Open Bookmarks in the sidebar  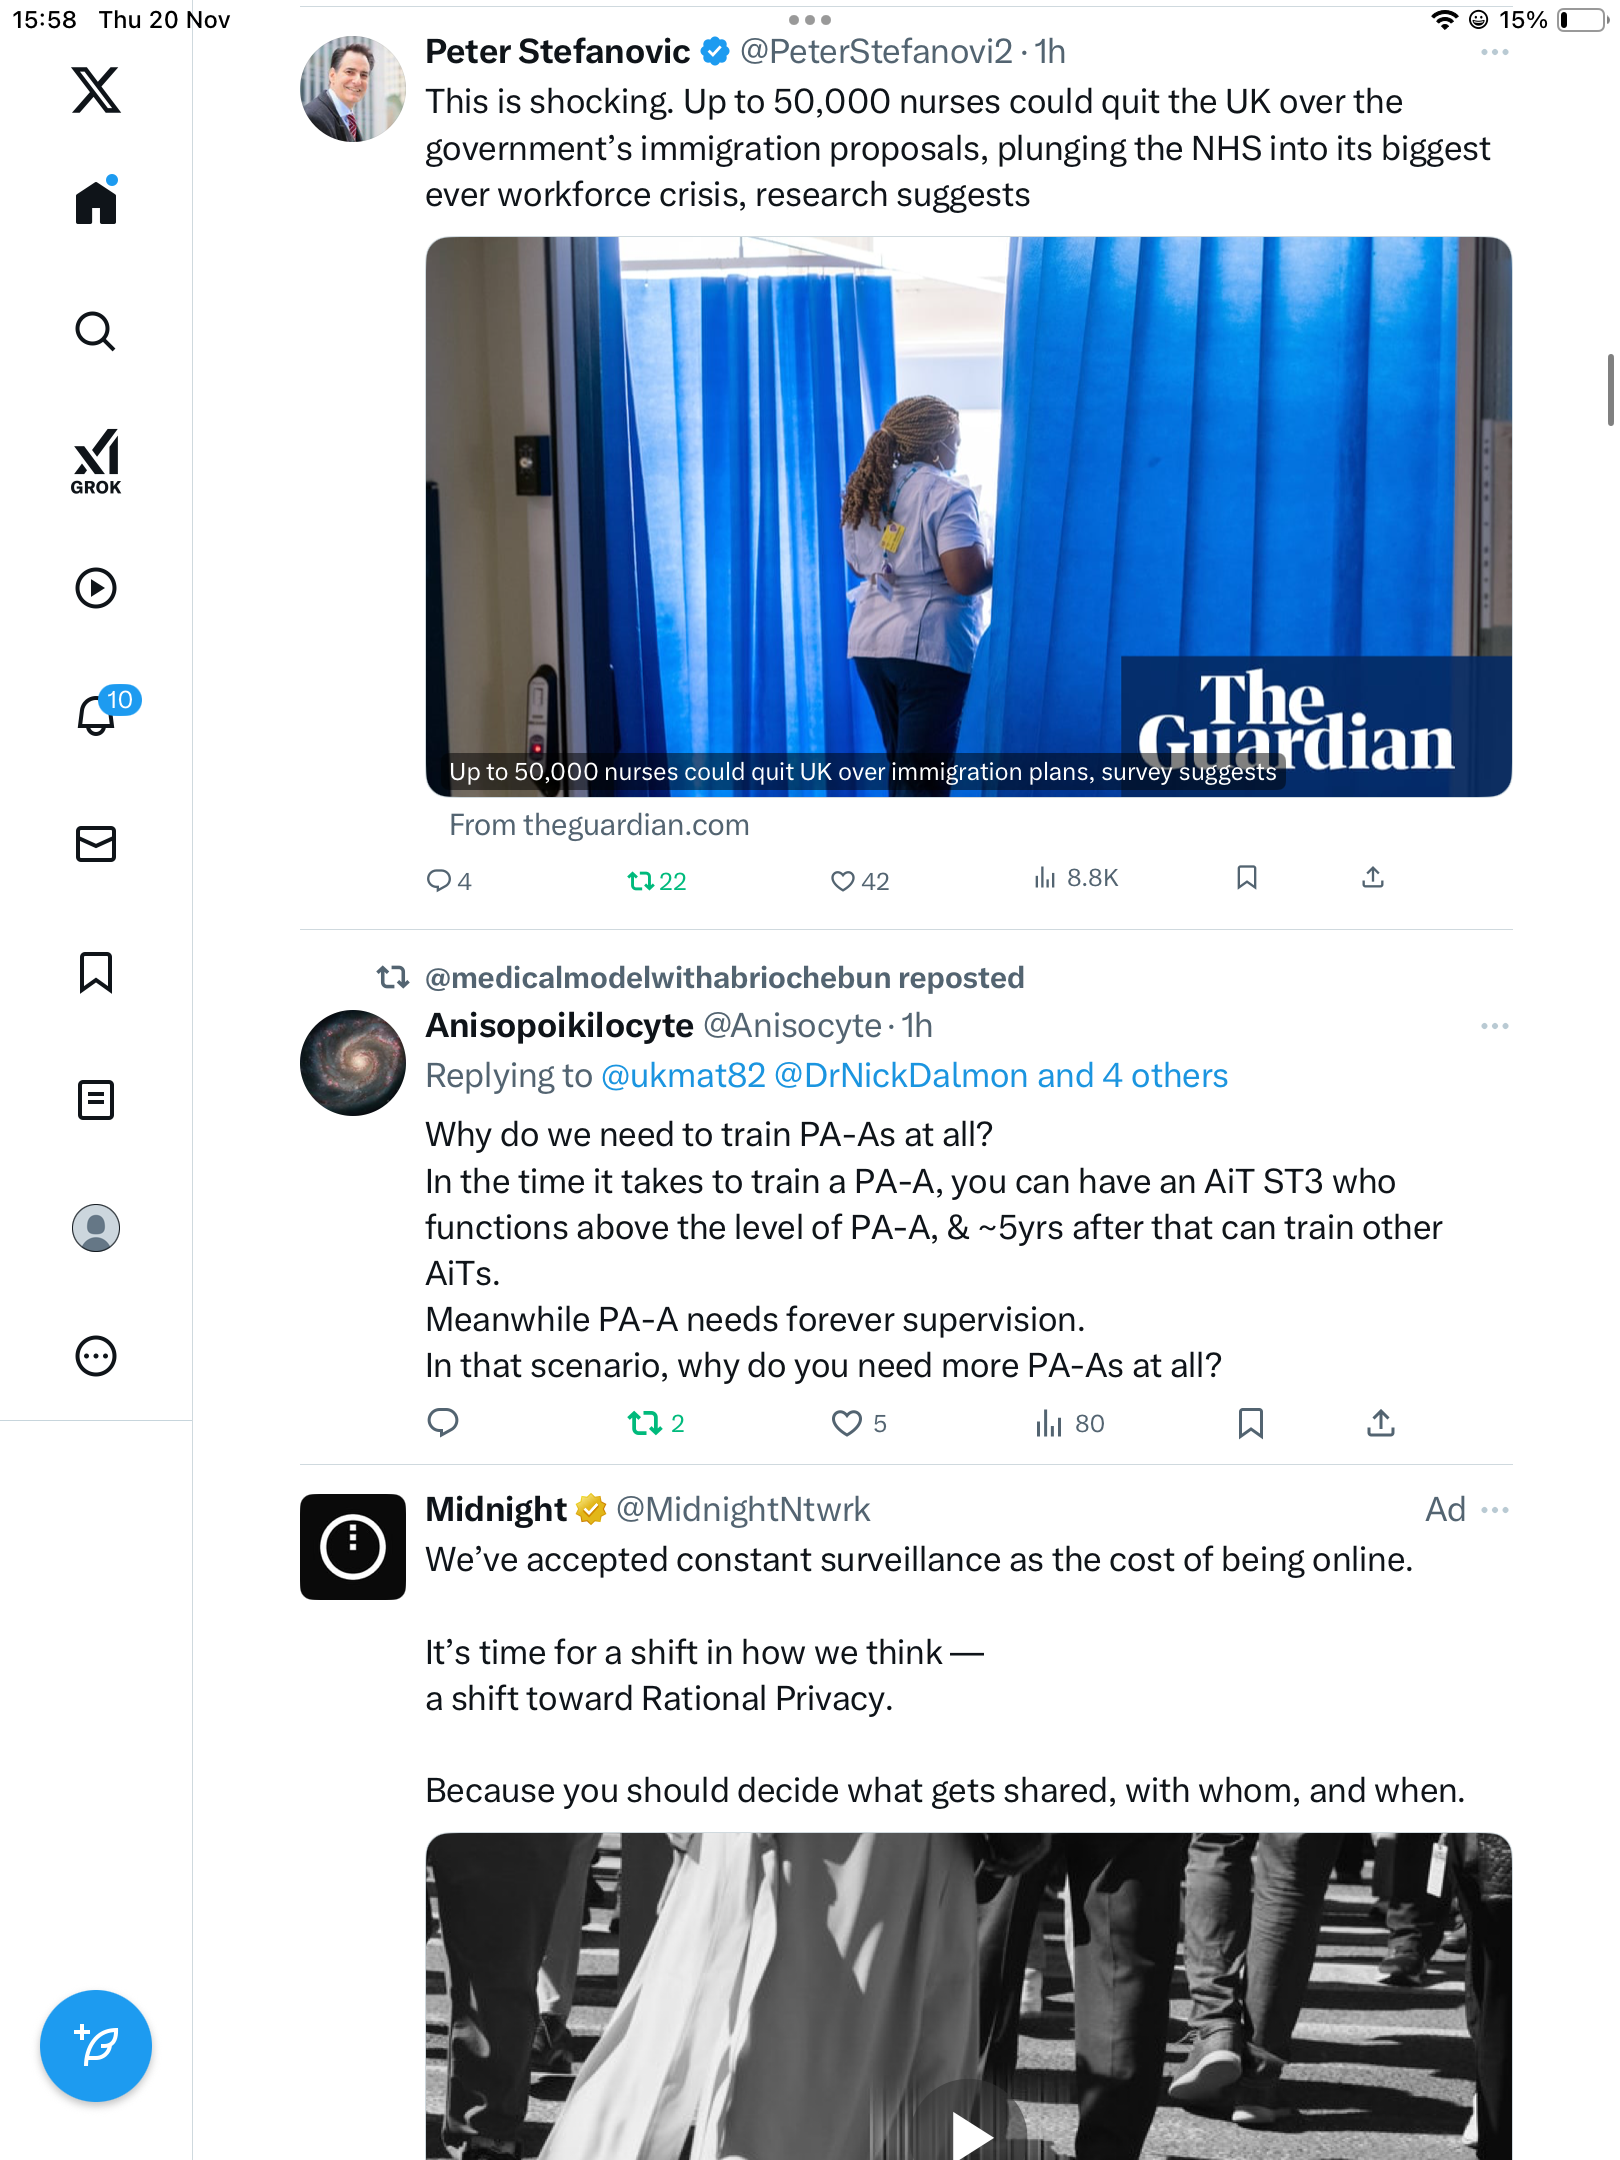tap(96, 972)
